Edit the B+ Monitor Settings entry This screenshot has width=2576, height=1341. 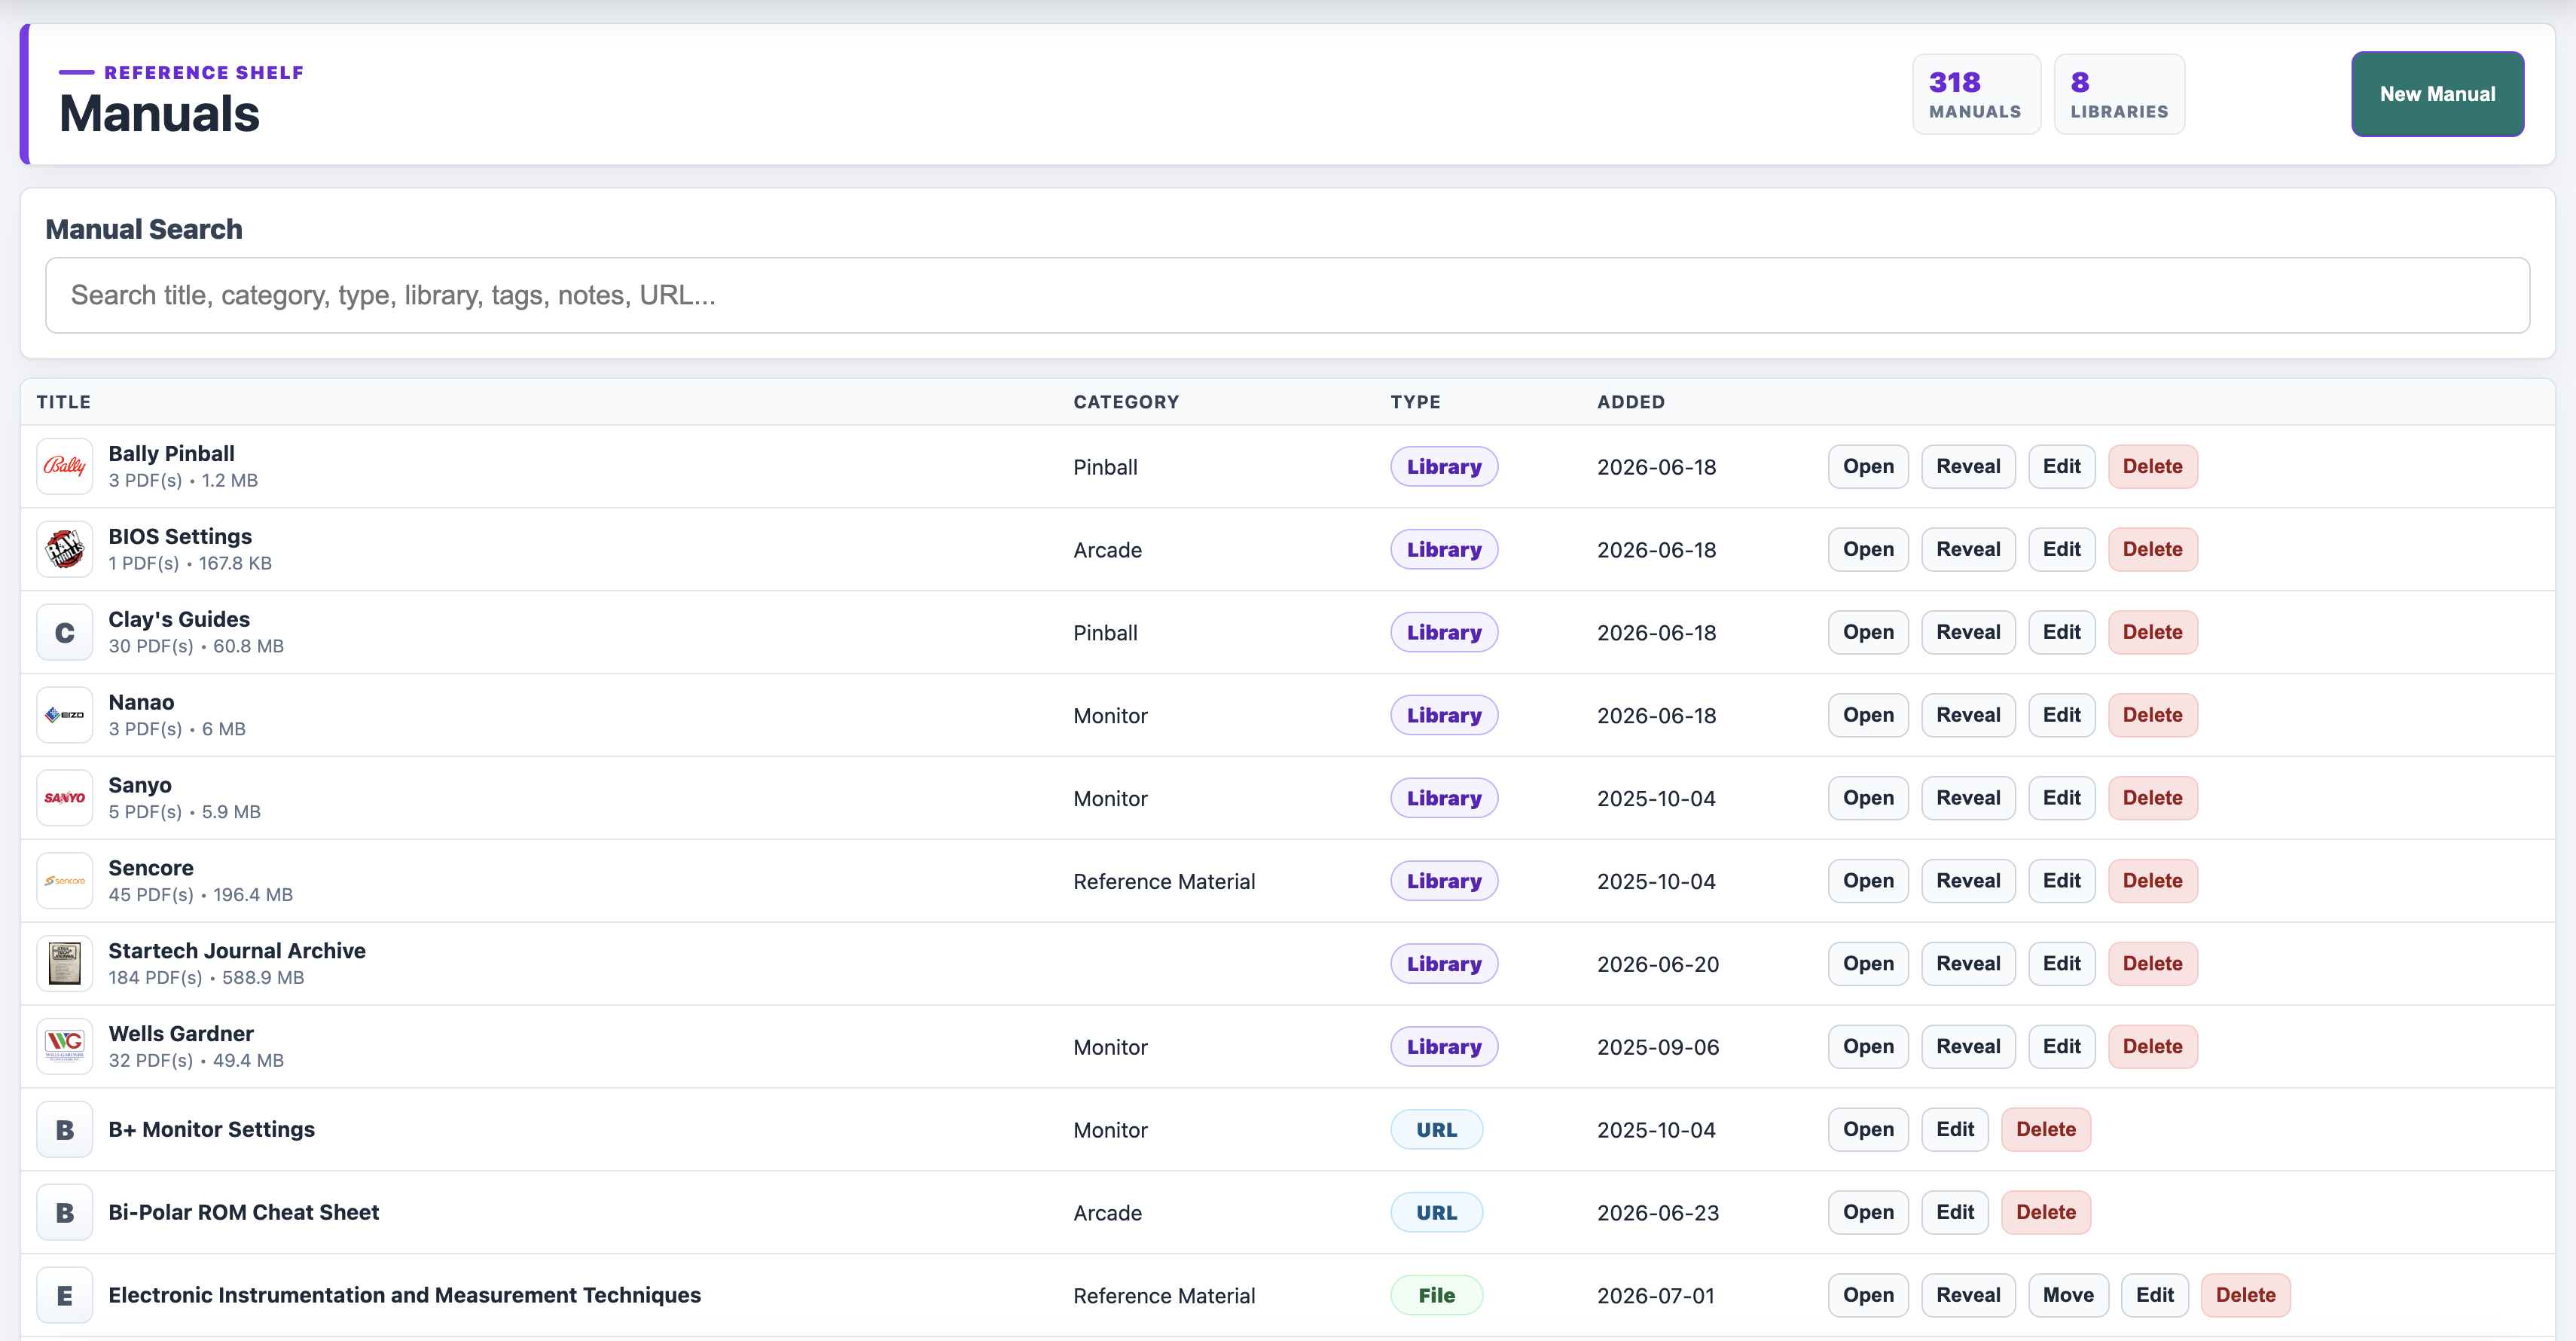[1955, 1131]
